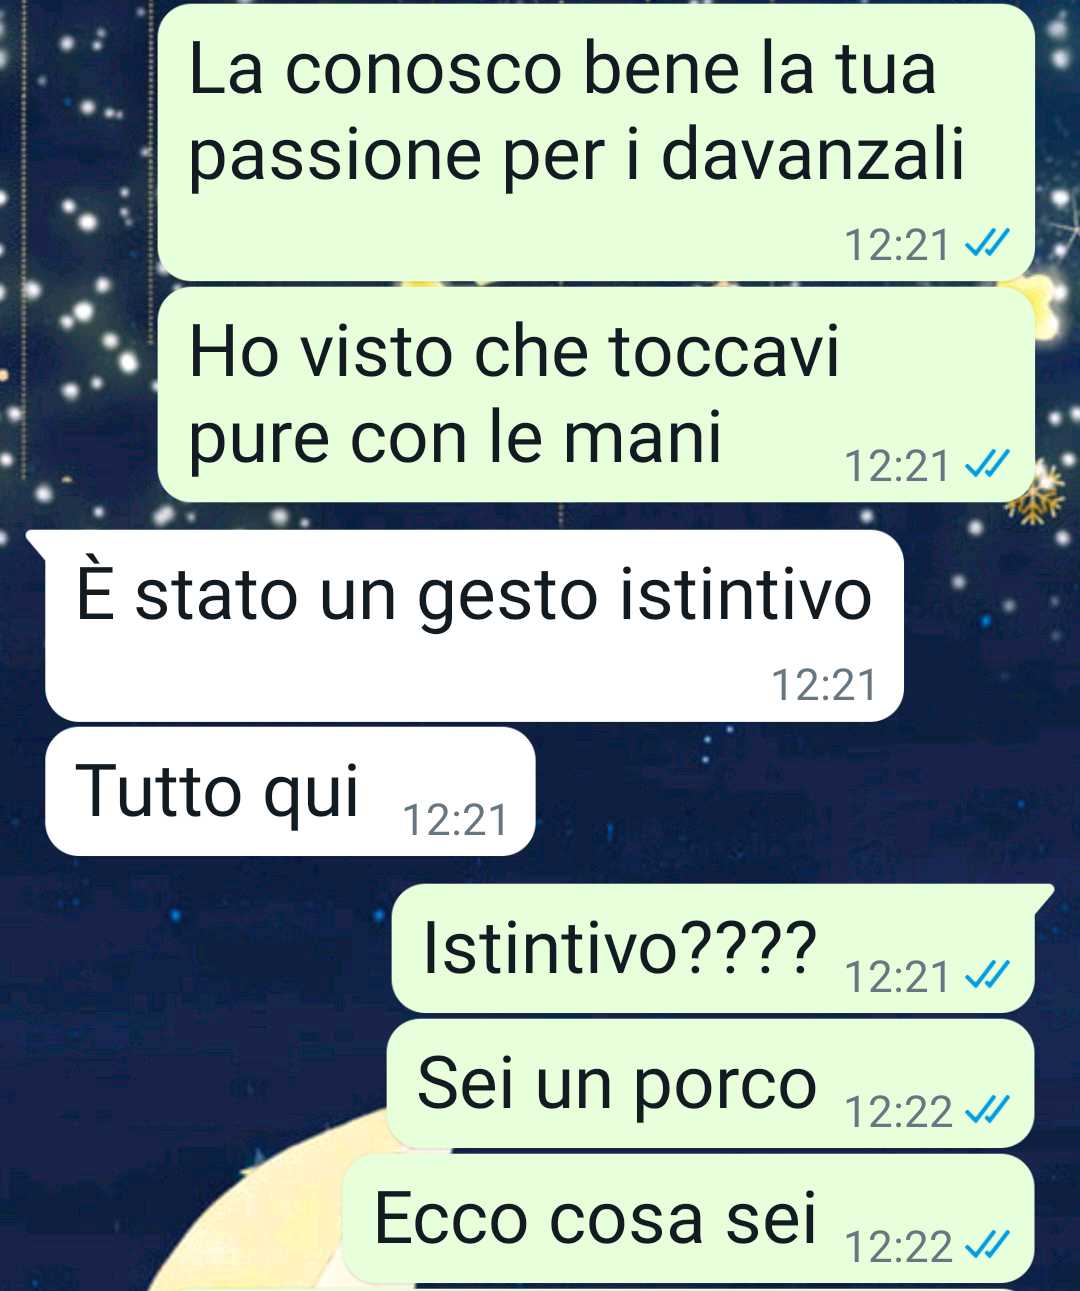This screenshot has height=1291, width=1080.
Task: Tap the 12:22 timestamp of 'Sei un porco'
Action: pyautogui.click(x=898, y=1111)
